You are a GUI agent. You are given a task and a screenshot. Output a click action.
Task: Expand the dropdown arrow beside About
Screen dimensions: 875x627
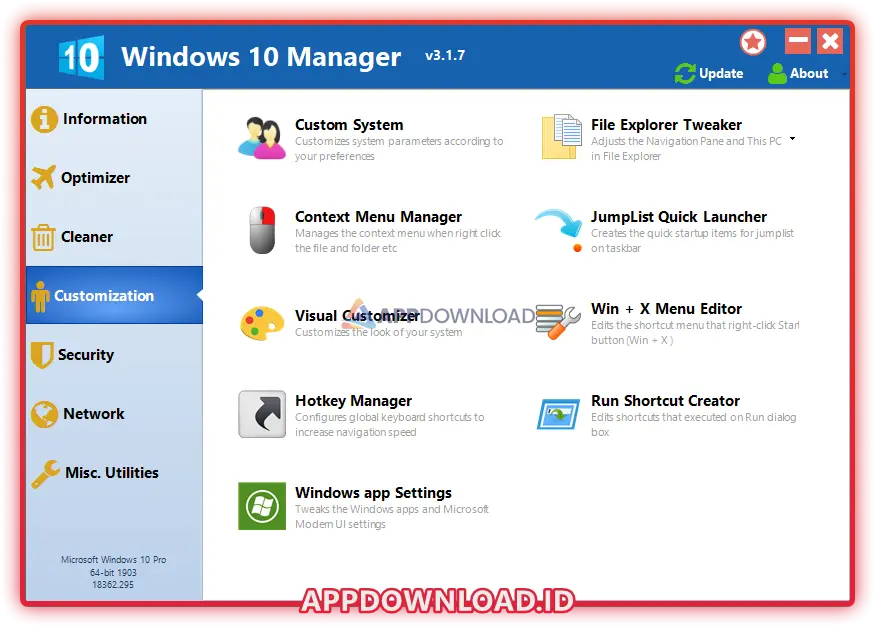click(844, 74)
